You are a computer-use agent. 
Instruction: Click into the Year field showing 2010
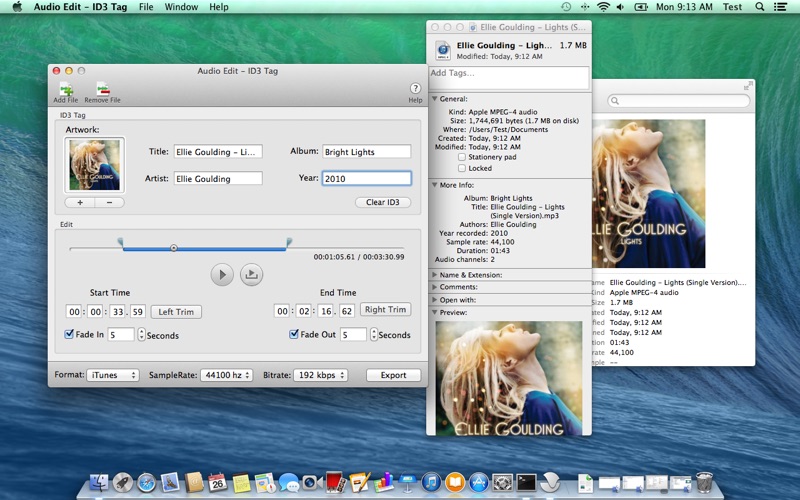point(366,178)
